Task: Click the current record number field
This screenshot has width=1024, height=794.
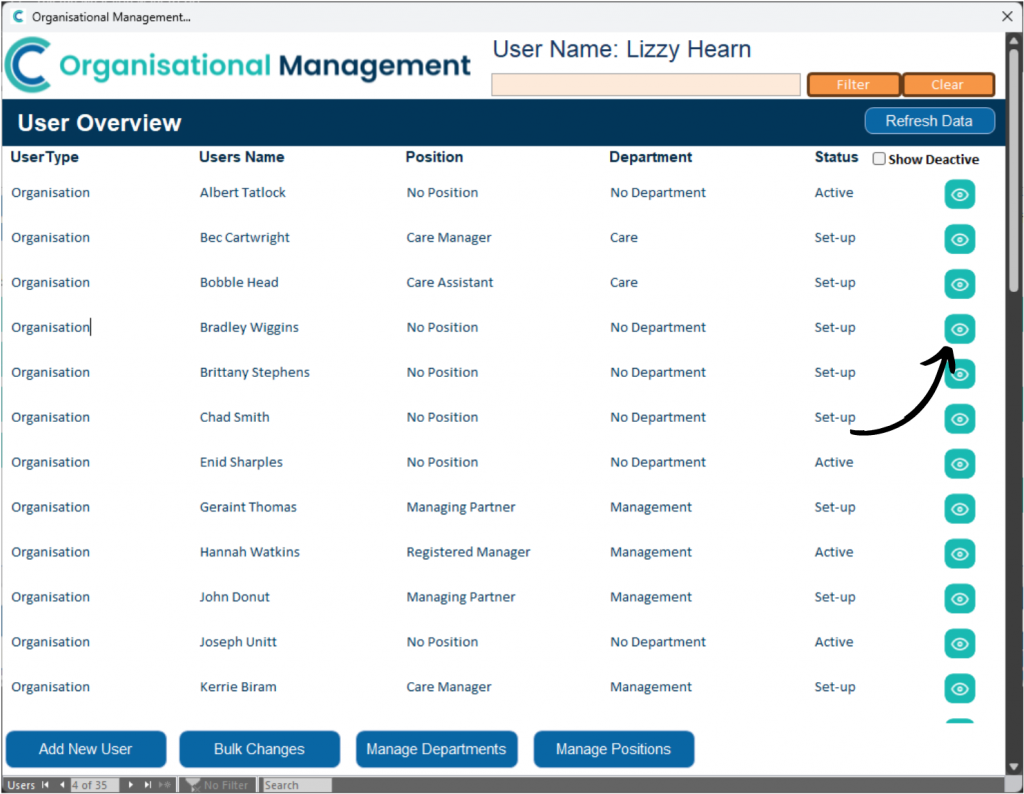Action: 94,785
